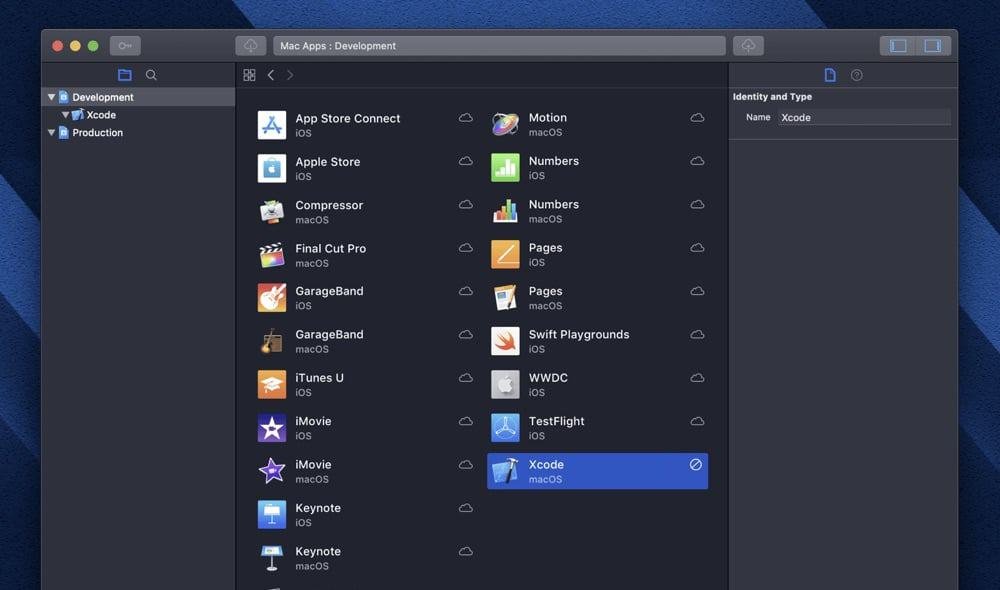Viewport: 1000px width, 590px height.
Task: Toggle the left sidebar panel
Action: tap(898, 46)
